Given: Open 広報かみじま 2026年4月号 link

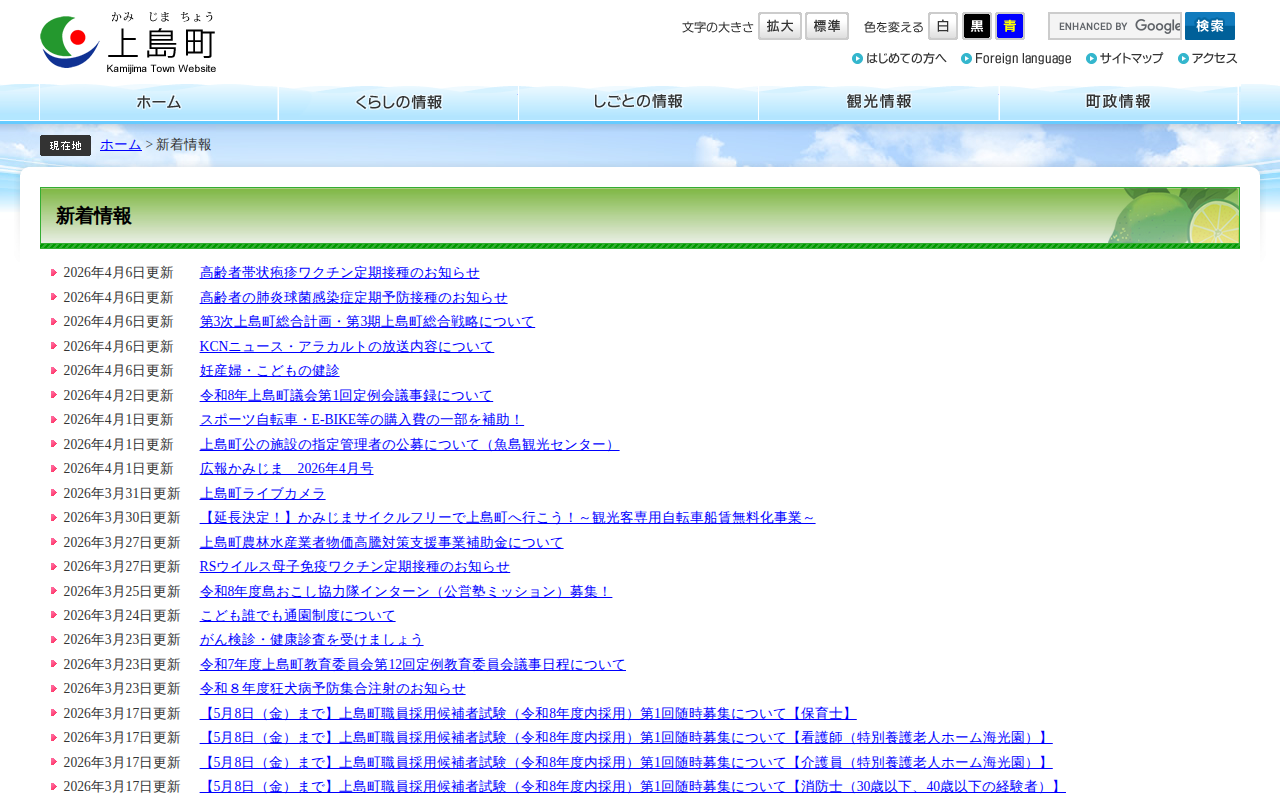Looking at the screenshot, I should (x=287, y=469).
